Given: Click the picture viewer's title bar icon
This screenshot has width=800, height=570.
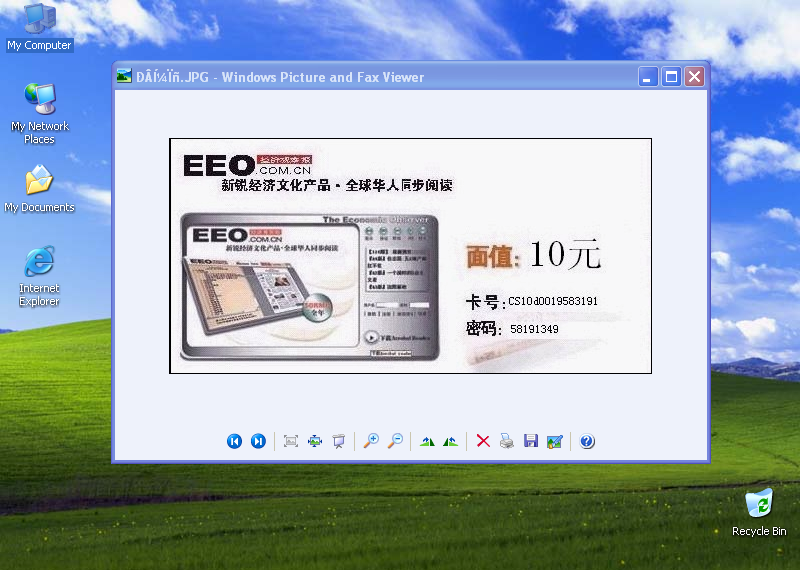Looking at the screenshot, I should 124,77.
